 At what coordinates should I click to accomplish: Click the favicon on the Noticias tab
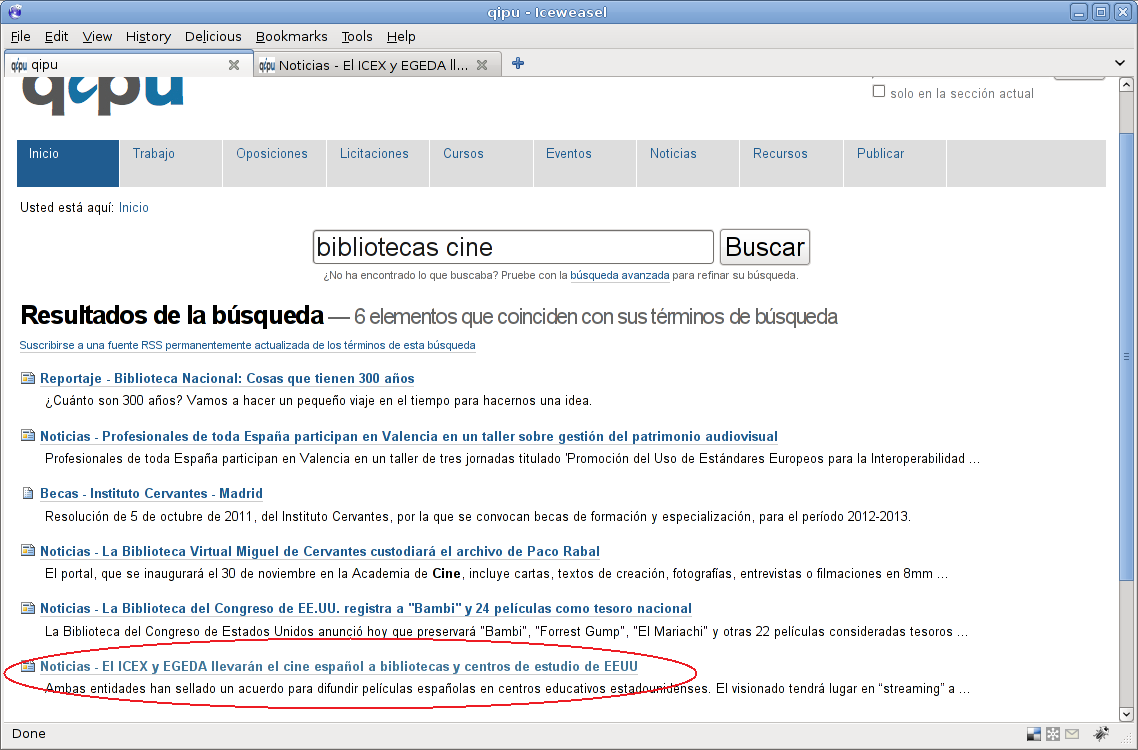[x=267, y=65]
